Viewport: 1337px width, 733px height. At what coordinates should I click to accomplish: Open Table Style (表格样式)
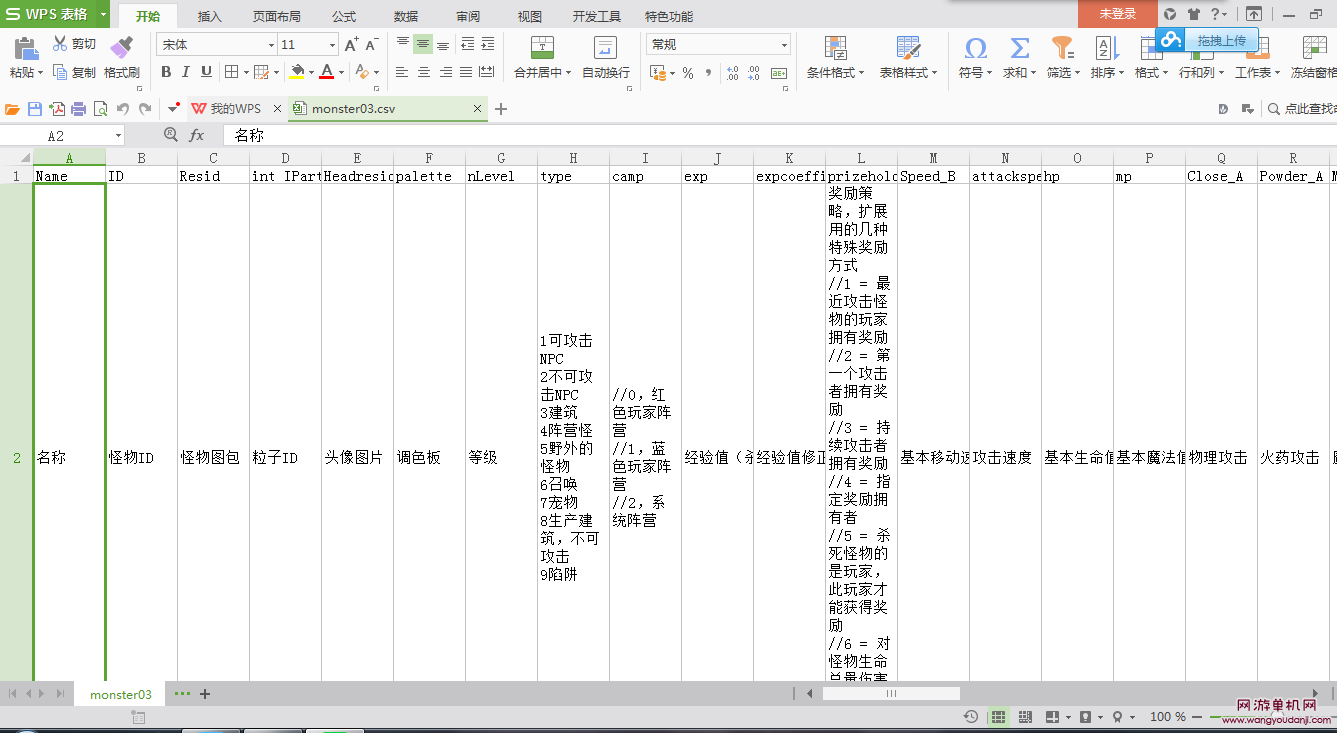908,58
